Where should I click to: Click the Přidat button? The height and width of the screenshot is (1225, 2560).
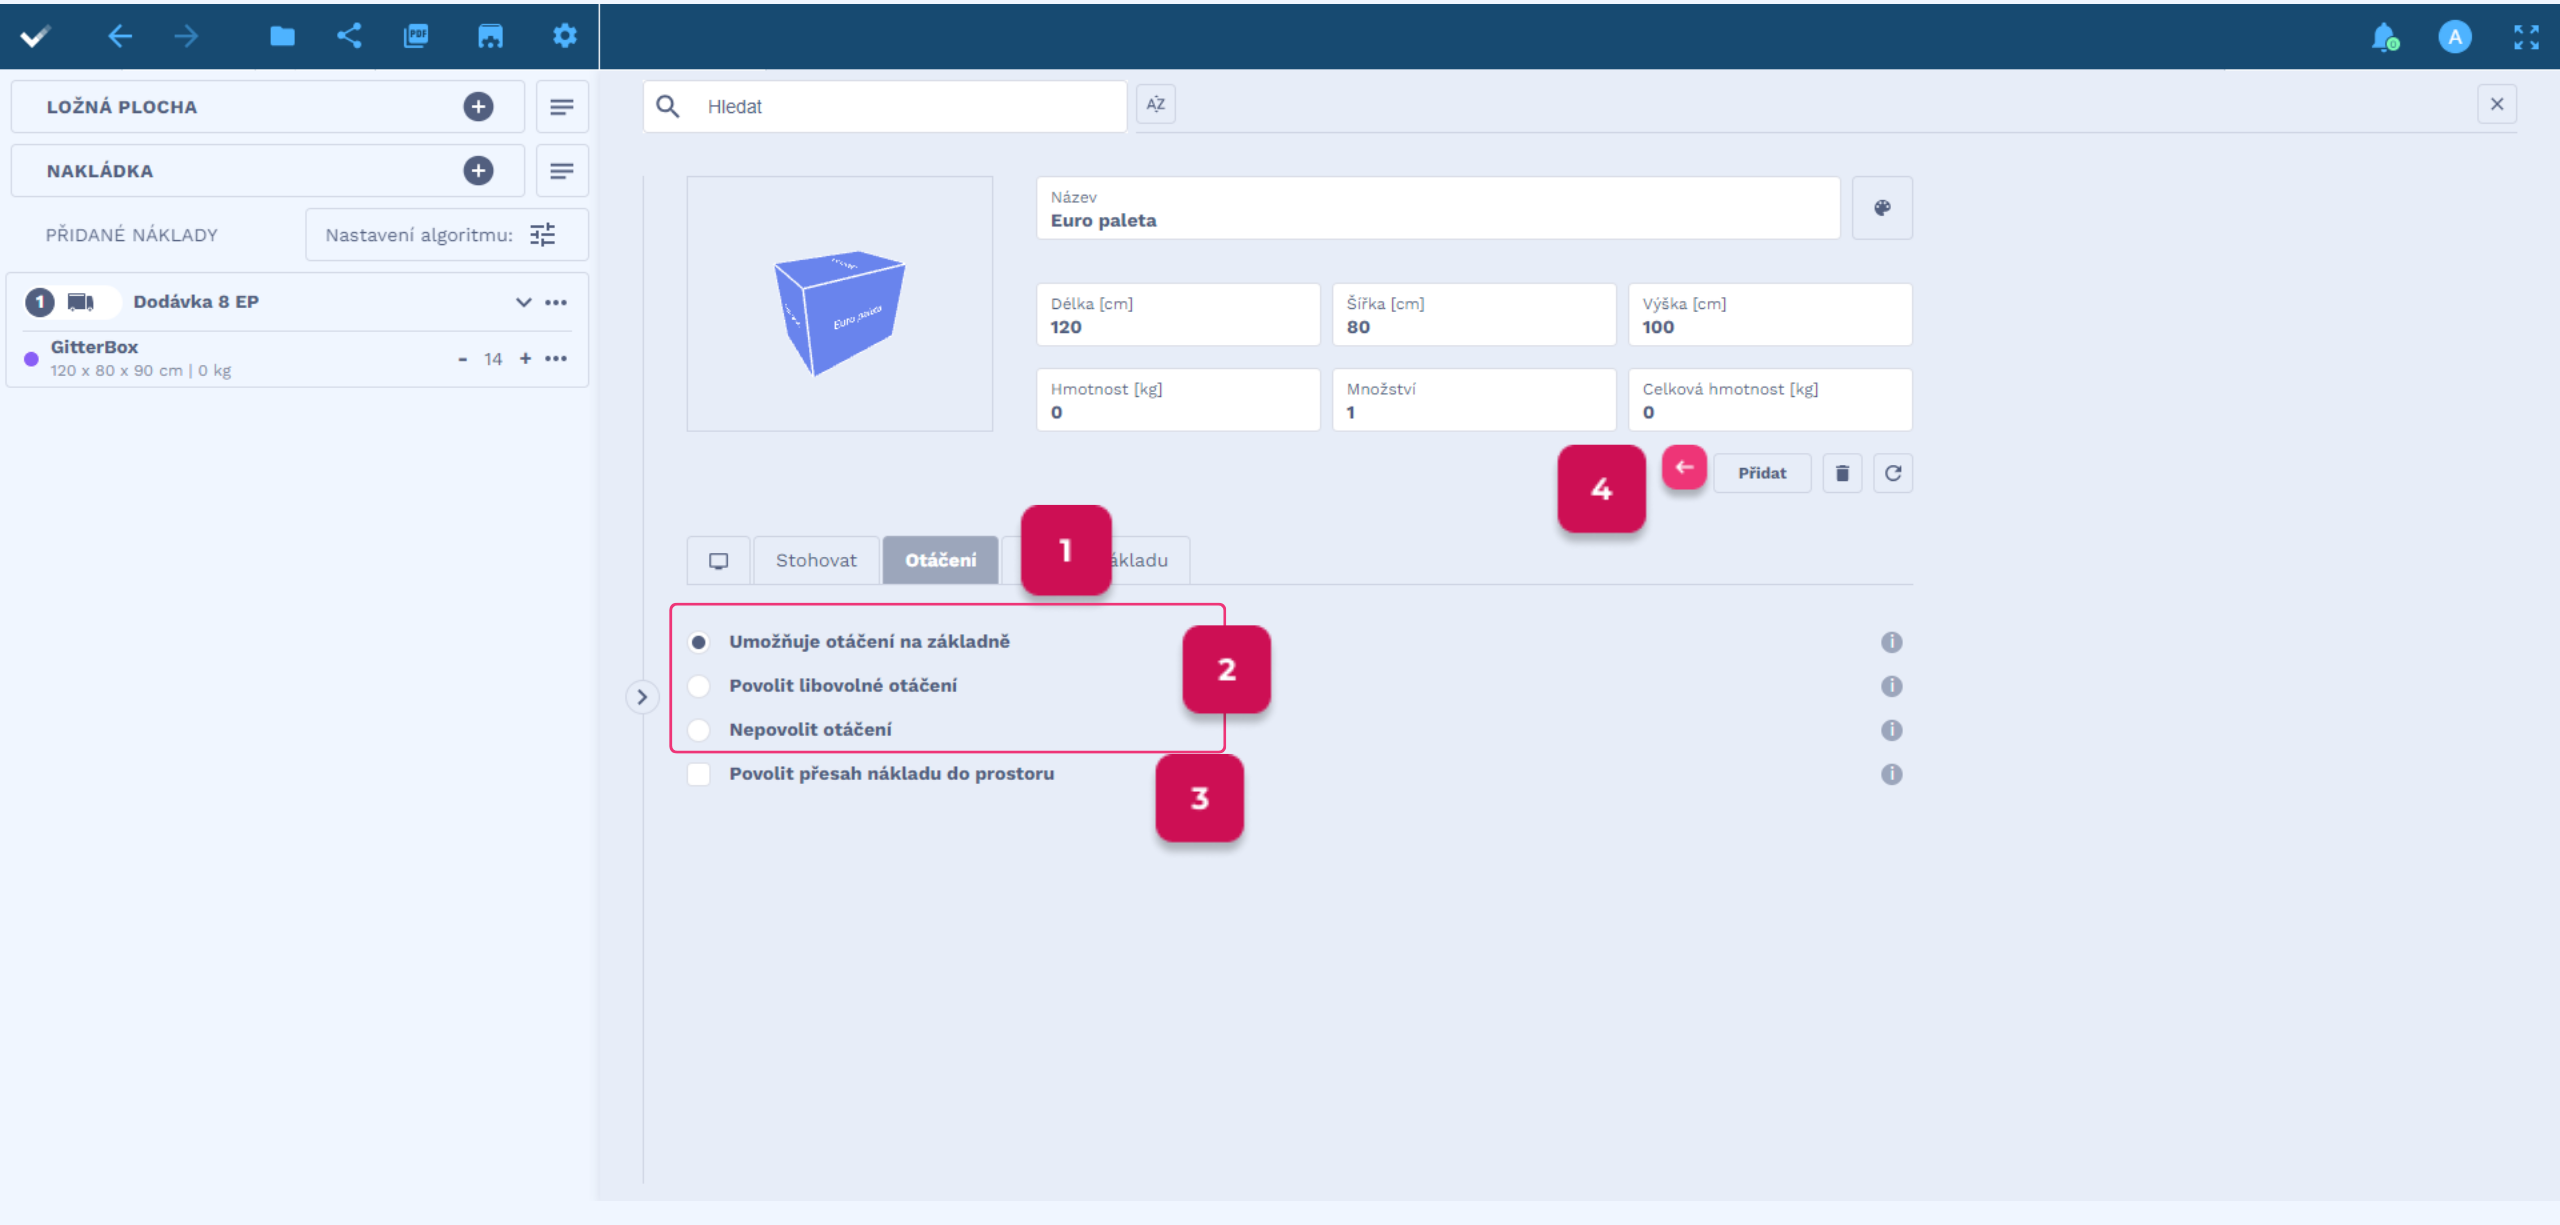(1761, 473)
